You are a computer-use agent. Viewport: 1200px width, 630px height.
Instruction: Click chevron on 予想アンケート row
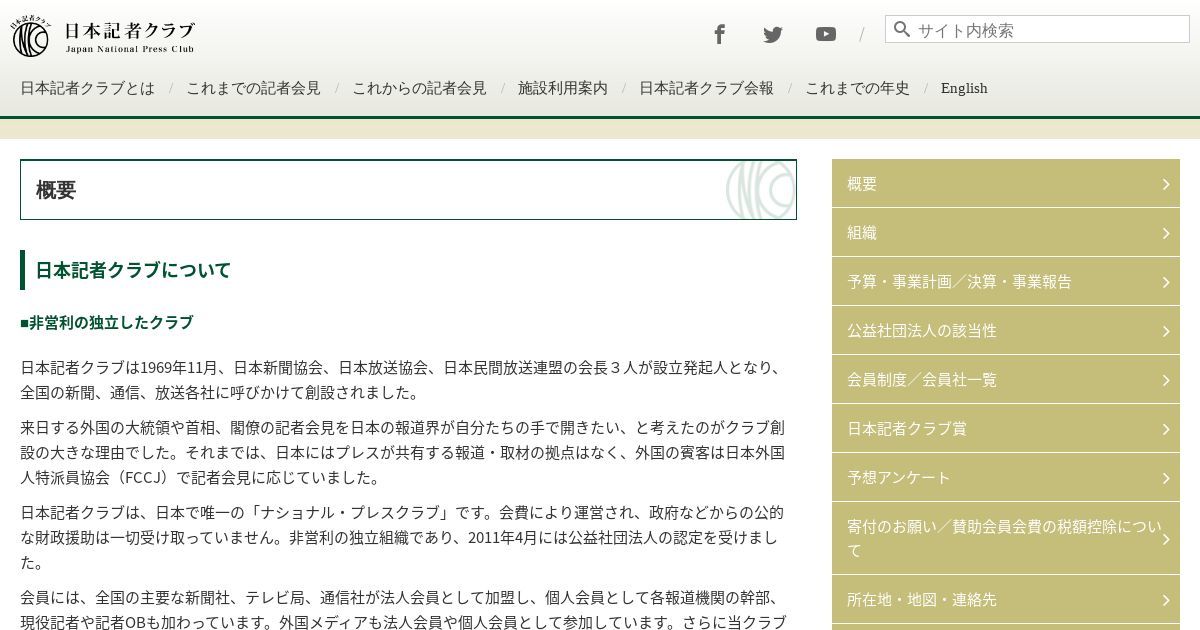(x=1166, y=478)
